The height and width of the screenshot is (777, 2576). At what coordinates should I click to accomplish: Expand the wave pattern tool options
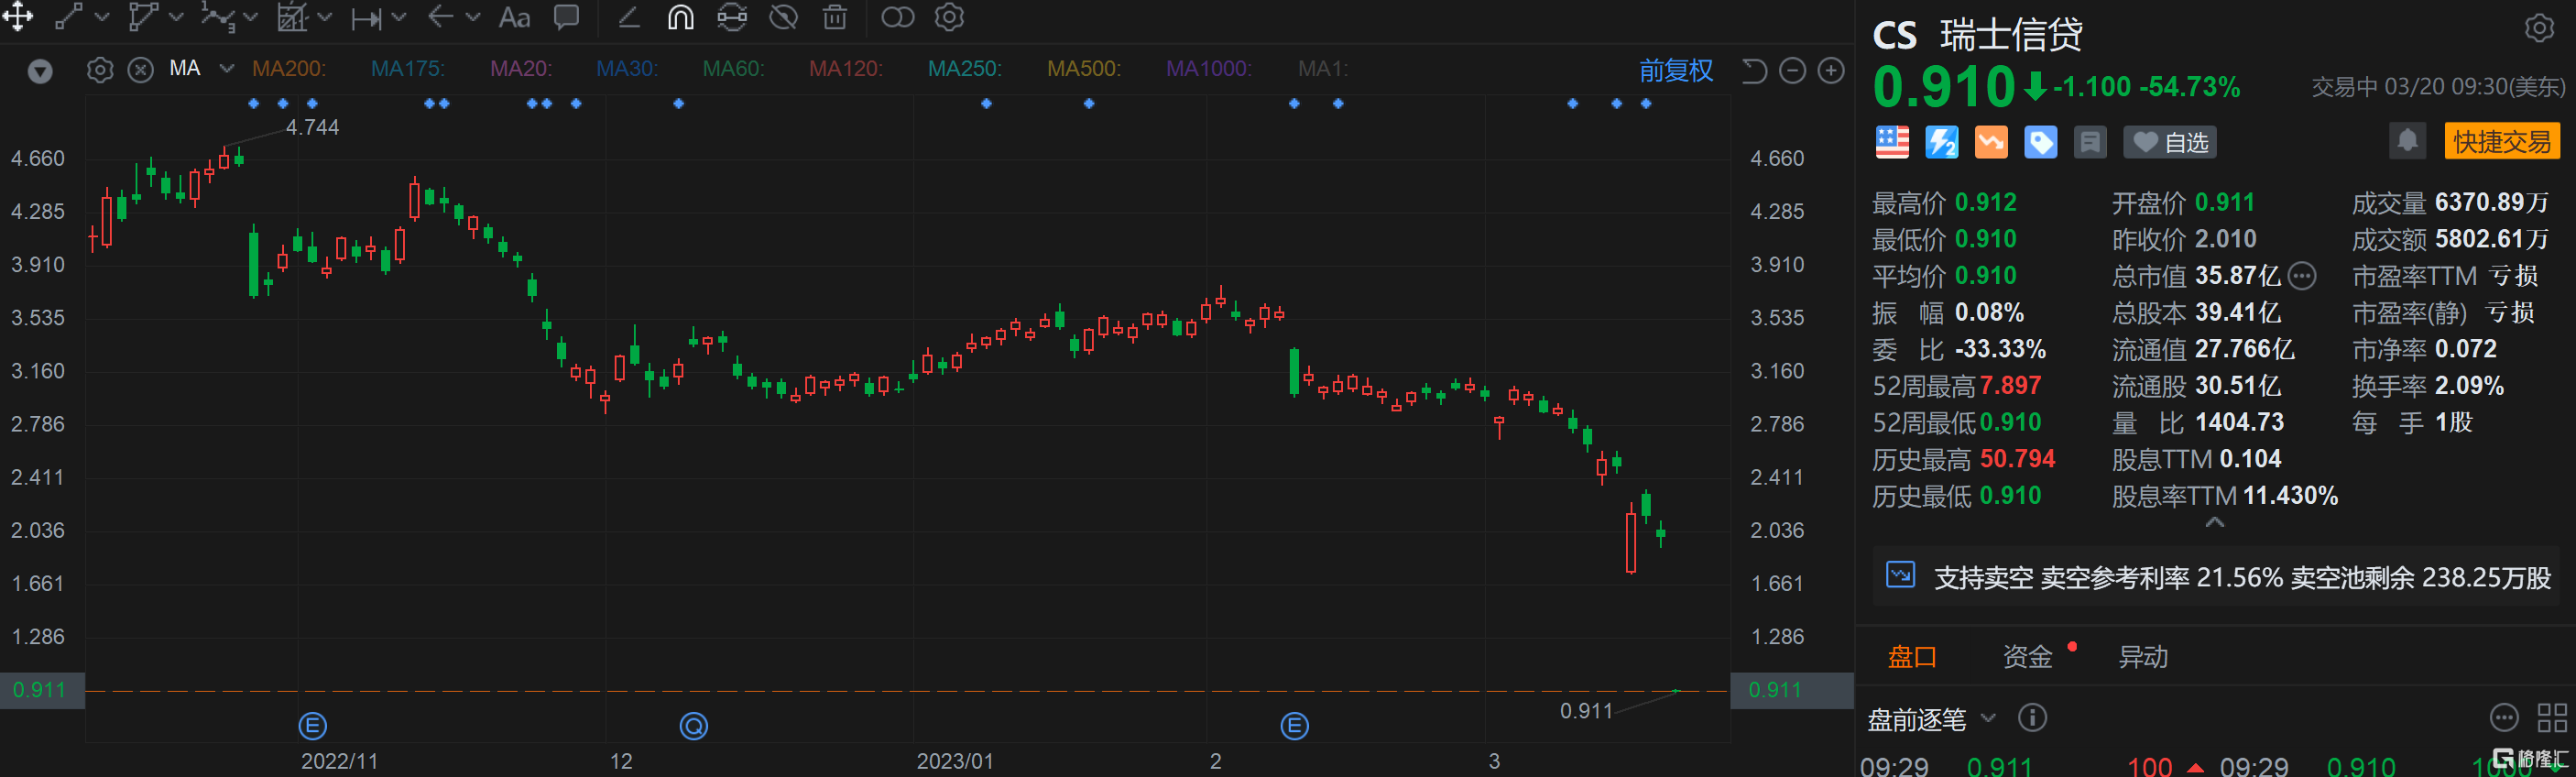251,17
